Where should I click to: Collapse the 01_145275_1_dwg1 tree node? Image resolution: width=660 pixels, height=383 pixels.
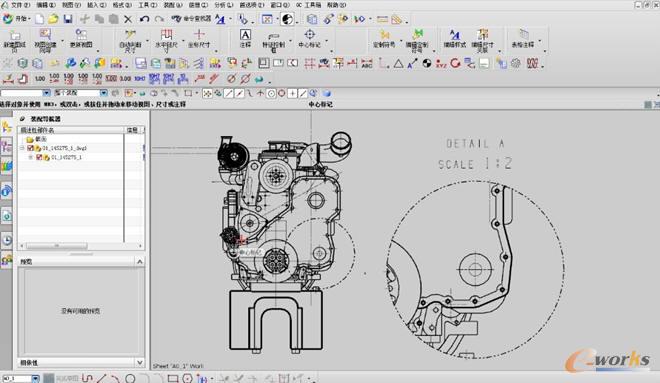(22, 148)
